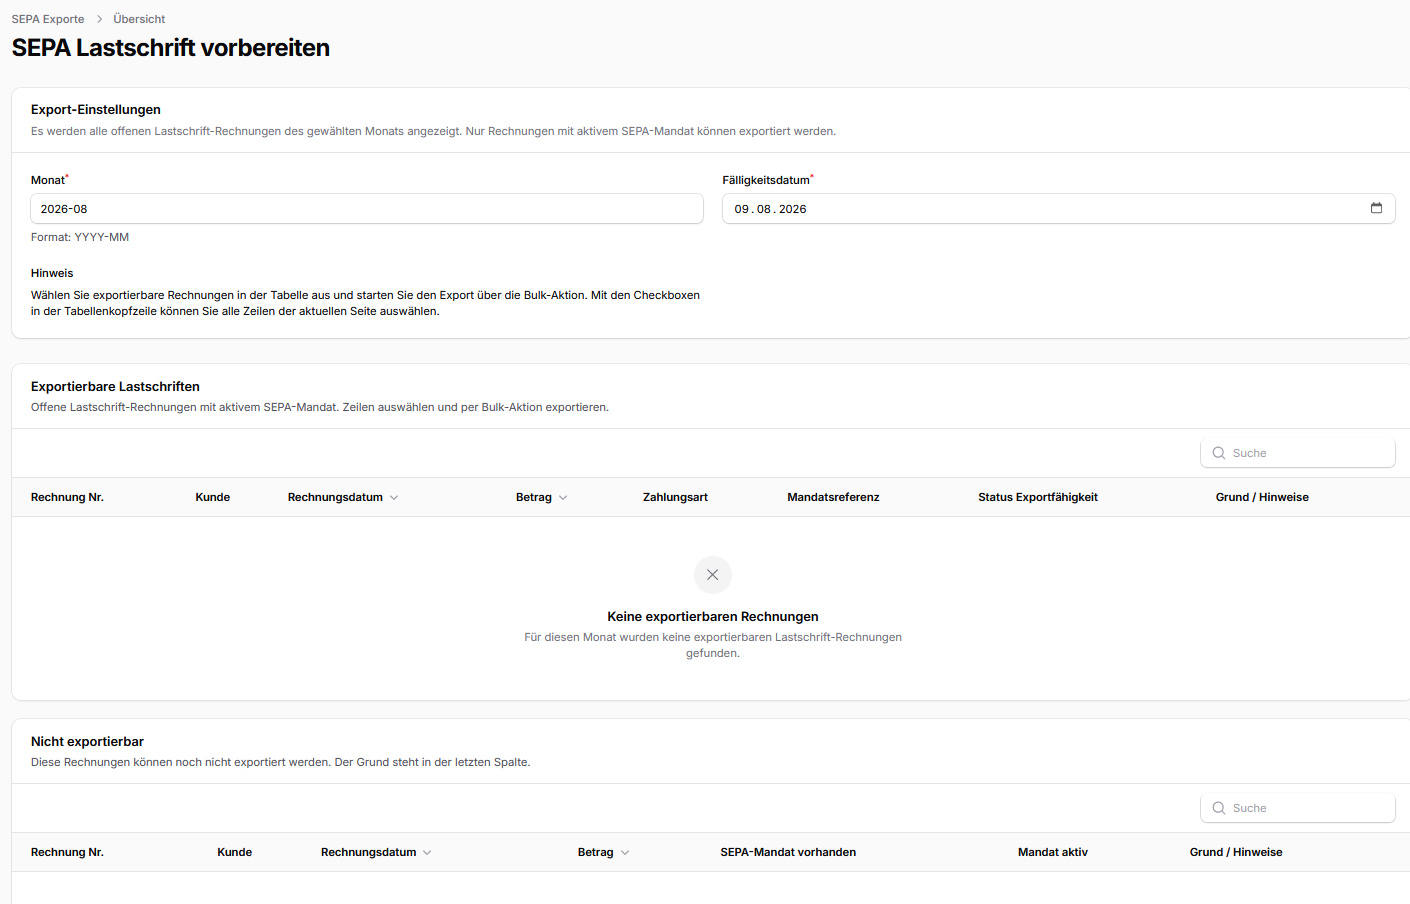Click the search magnifier in Exportierbare Lastschriften
1410x904 pixels.
1219,453
